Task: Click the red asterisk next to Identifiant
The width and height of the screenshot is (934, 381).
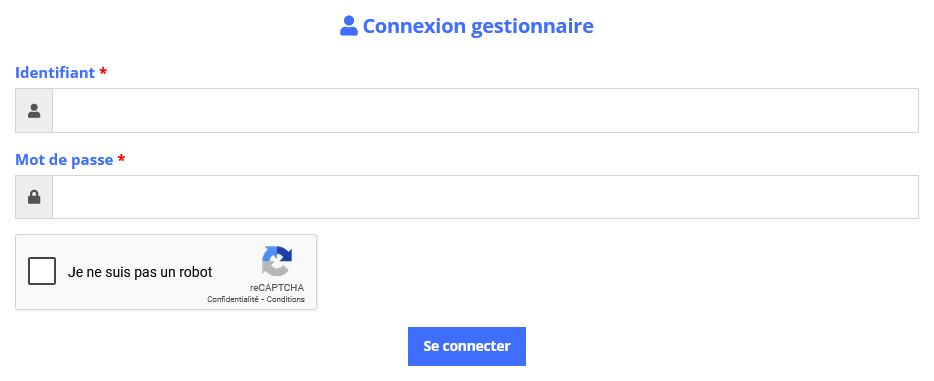Action: 103,73
